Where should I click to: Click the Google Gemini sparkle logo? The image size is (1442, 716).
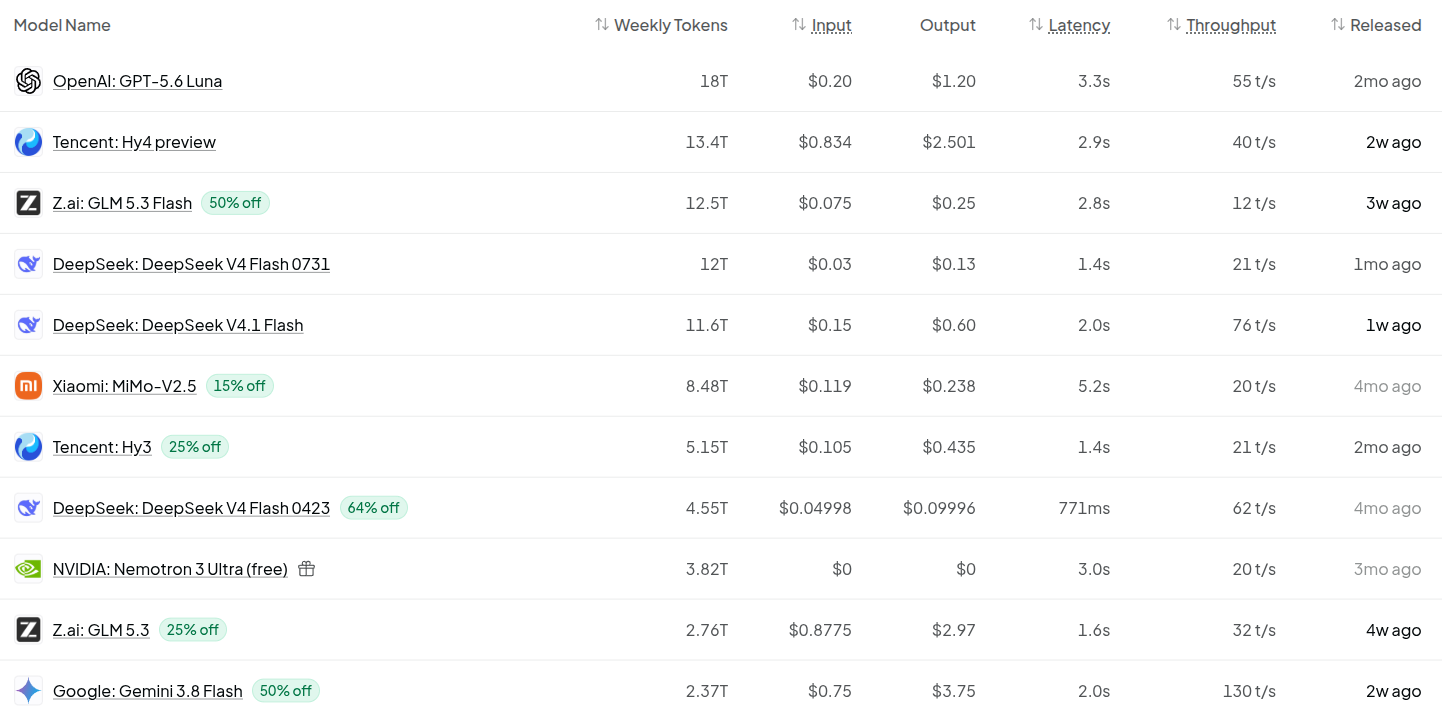click(28, 691)
